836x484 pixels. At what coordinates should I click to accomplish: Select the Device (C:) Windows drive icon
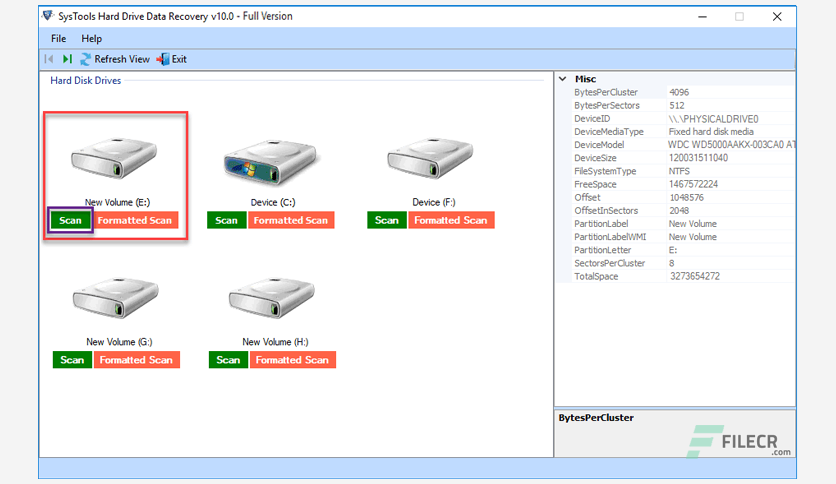pos(271,162)
